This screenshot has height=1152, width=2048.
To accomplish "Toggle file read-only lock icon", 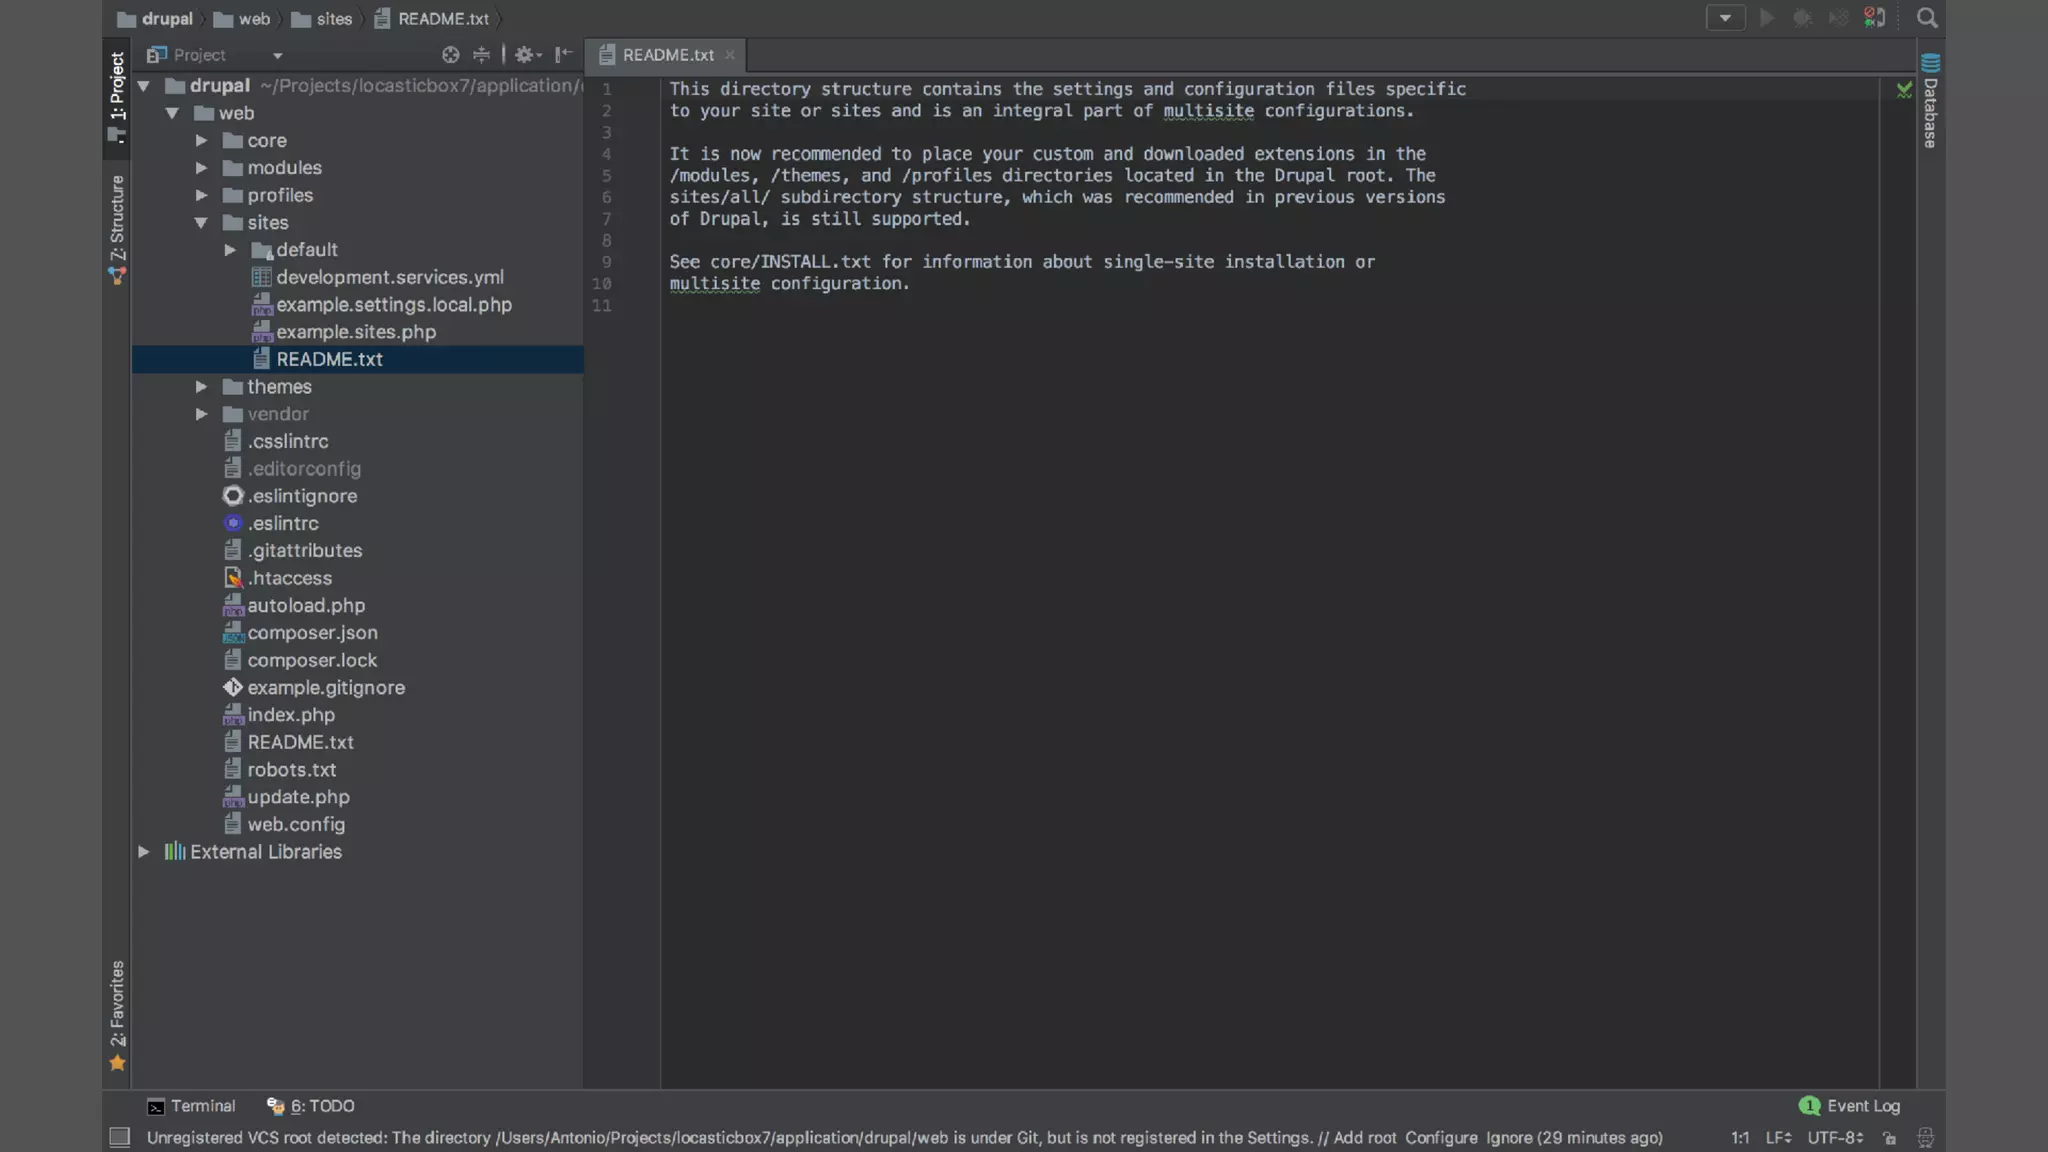I will coord(1889,1138).
